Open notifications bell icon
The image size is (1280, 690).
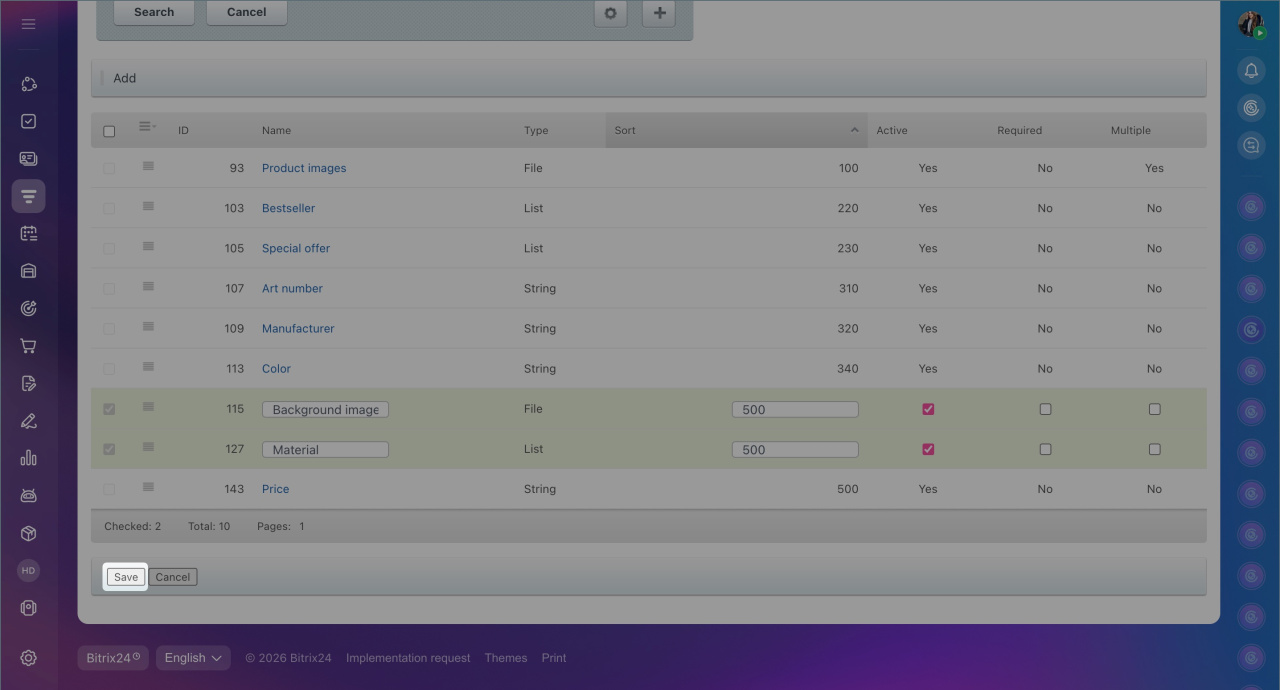point(1251,70)
